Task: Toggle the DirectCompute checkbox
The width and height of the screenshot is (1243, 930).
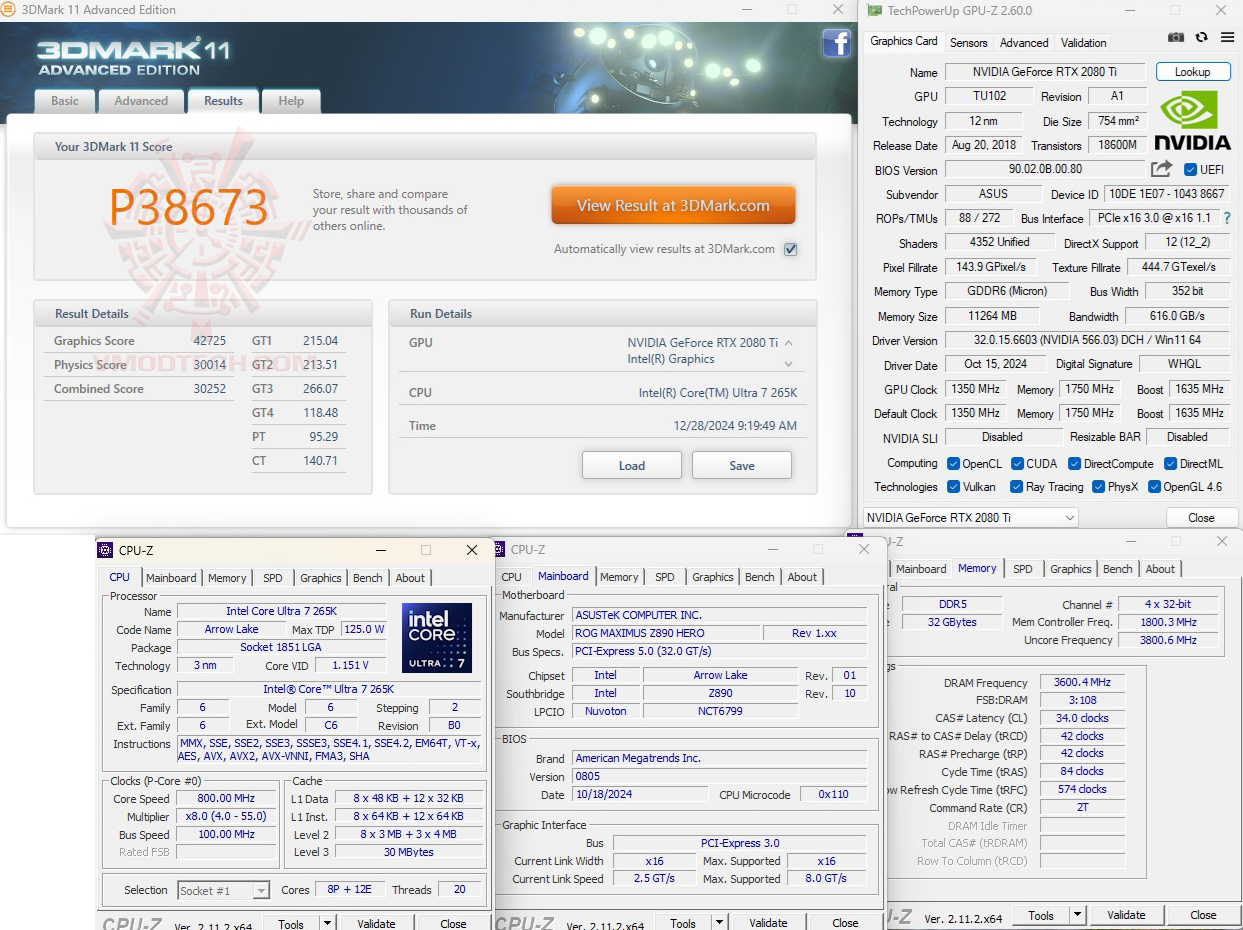Action: click(1075, 464)
